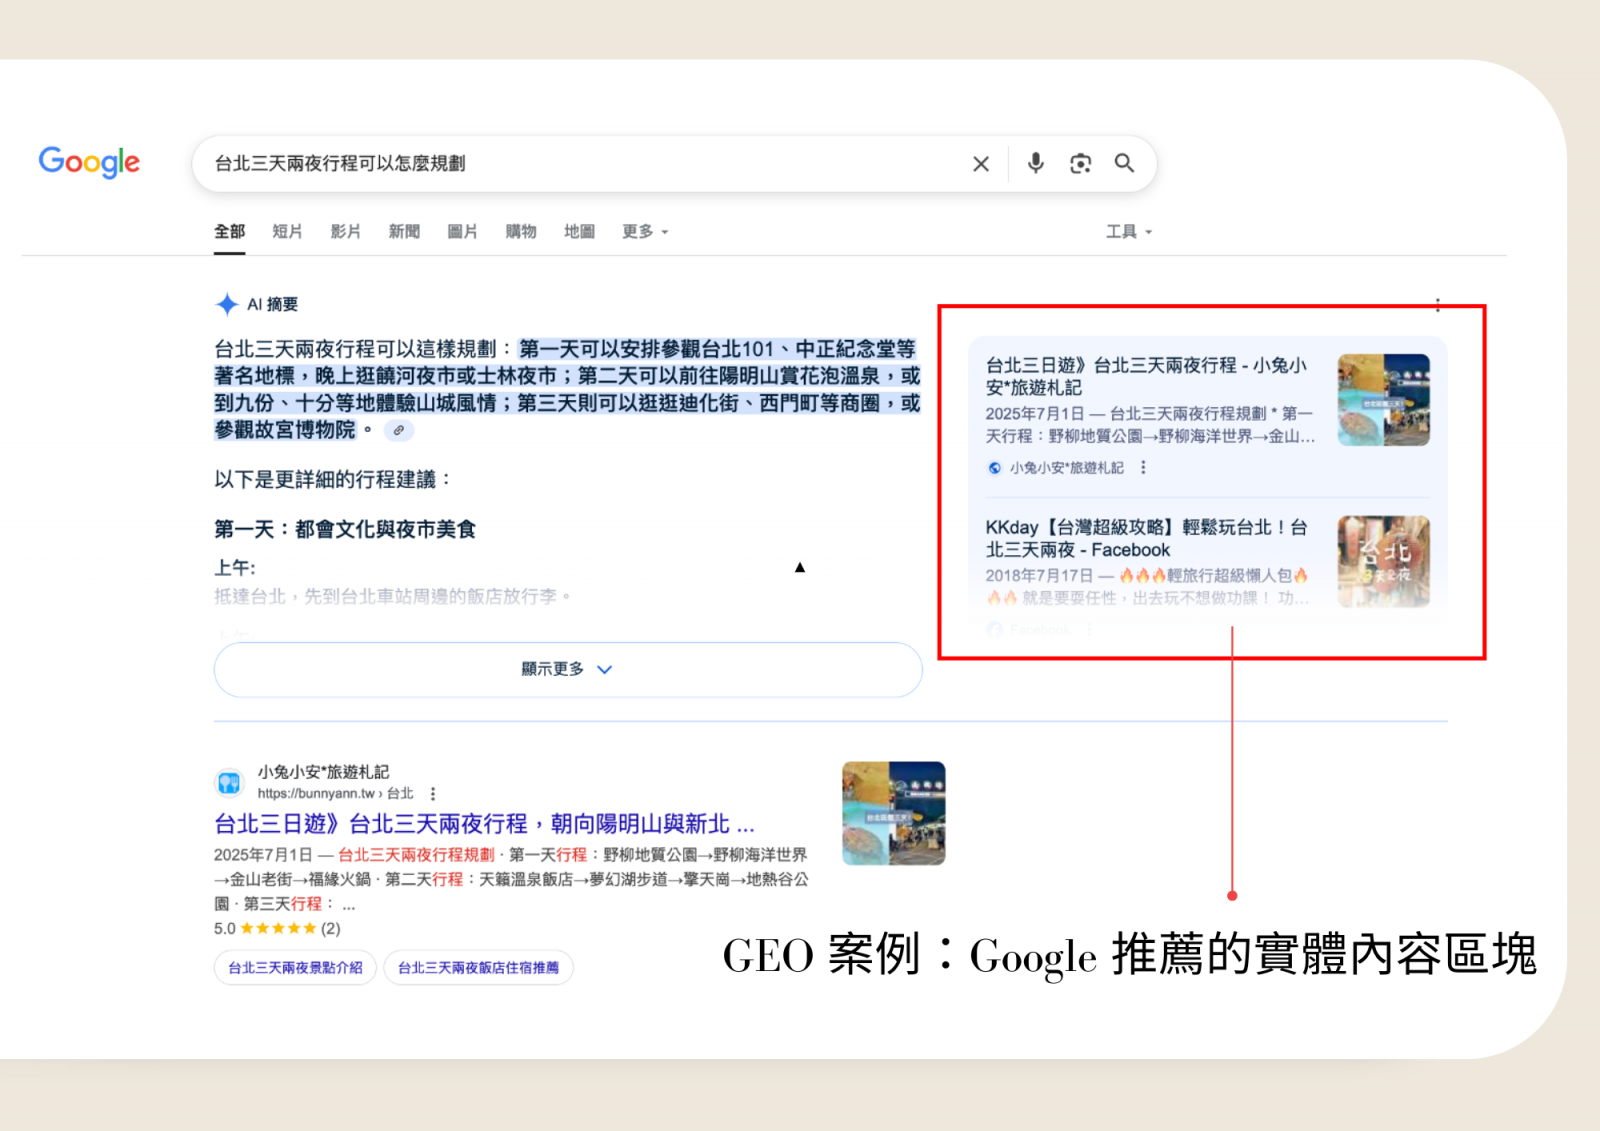Open AI summary three-dot options menu
The height and width of the screenshot is (1131, 1600).
tap(1437, 305)
